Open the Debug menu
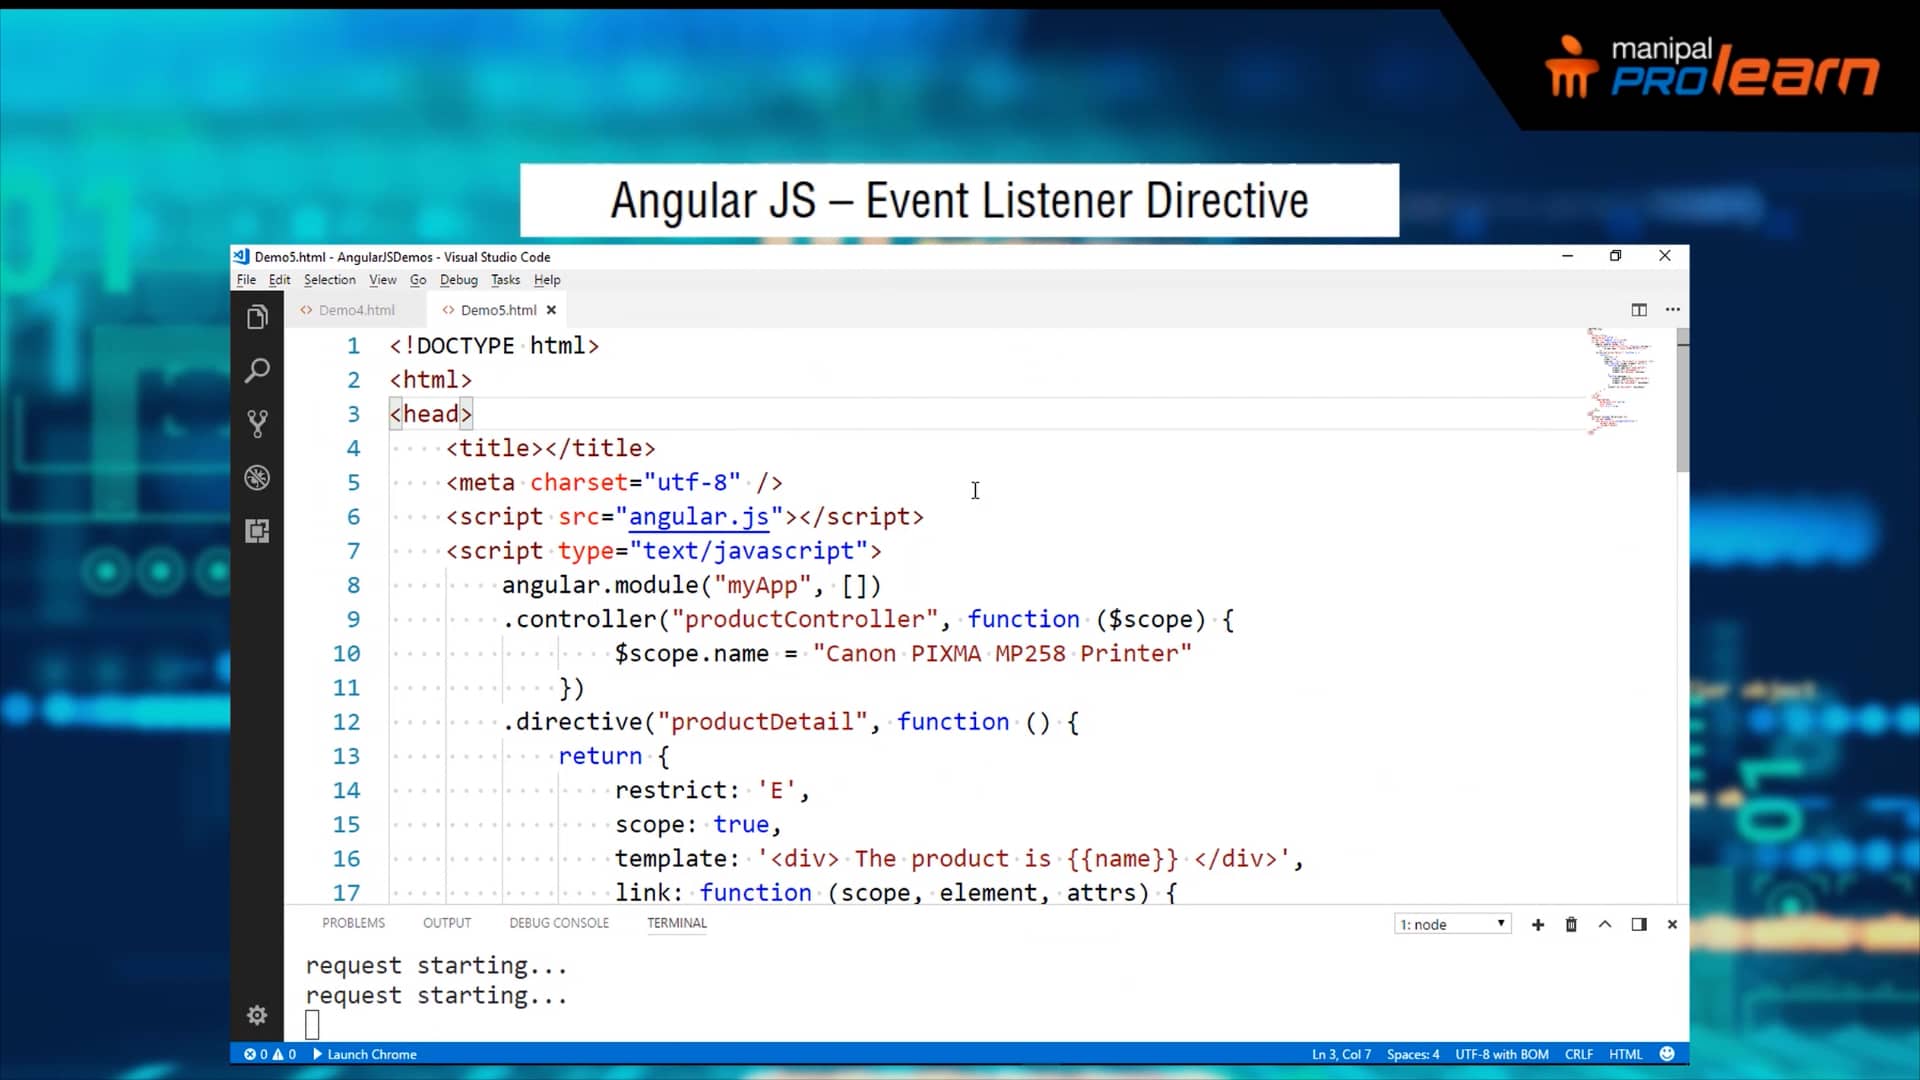 pos(458,280)
